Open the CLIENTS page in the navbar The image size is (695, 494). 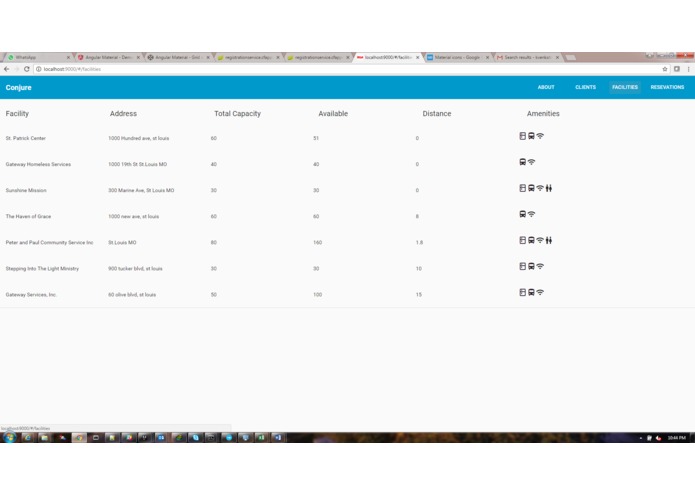point(586,87)
